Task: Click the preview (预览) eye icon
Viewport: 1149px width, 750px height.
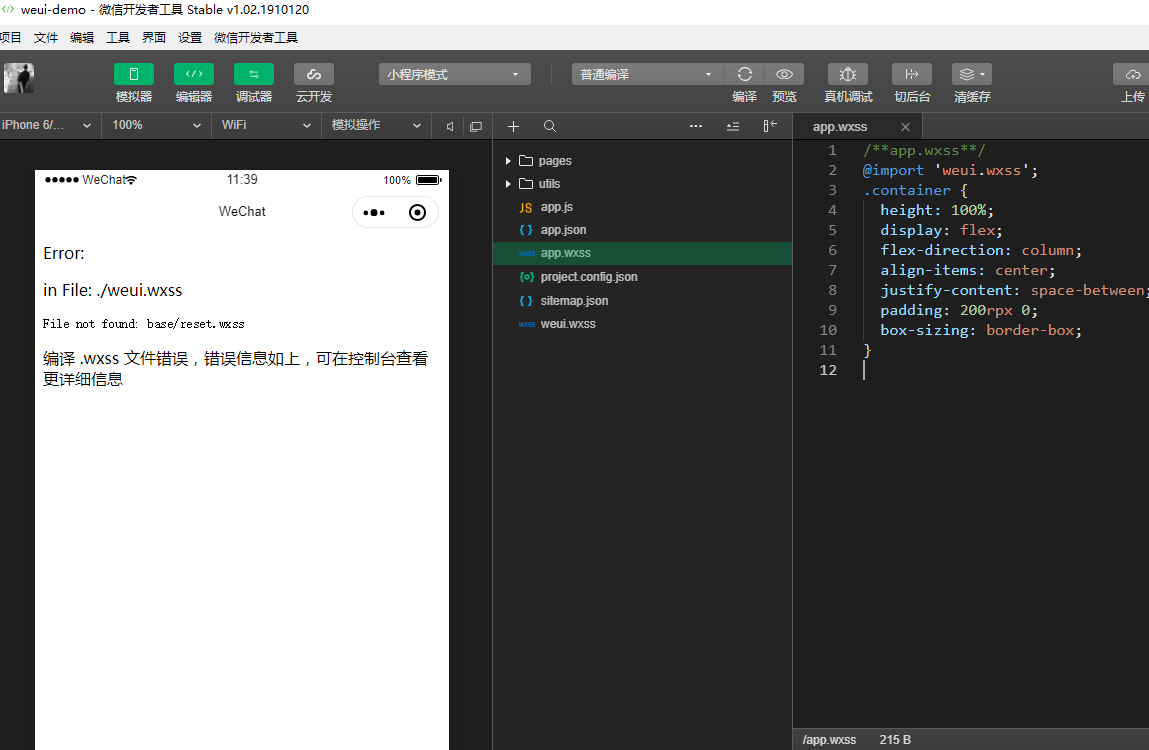Action: (784, 74)
